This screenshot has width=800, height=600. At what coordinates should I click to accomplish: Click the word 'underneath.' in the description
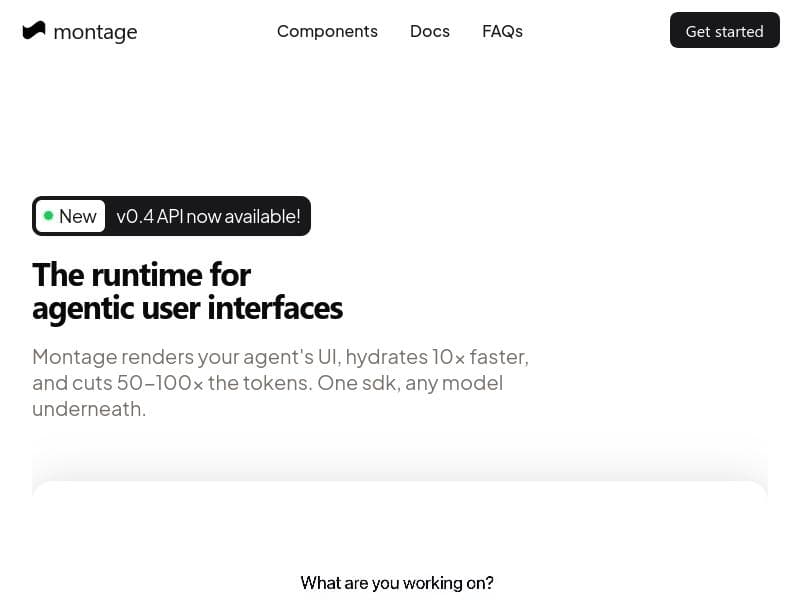coord(89,409)
